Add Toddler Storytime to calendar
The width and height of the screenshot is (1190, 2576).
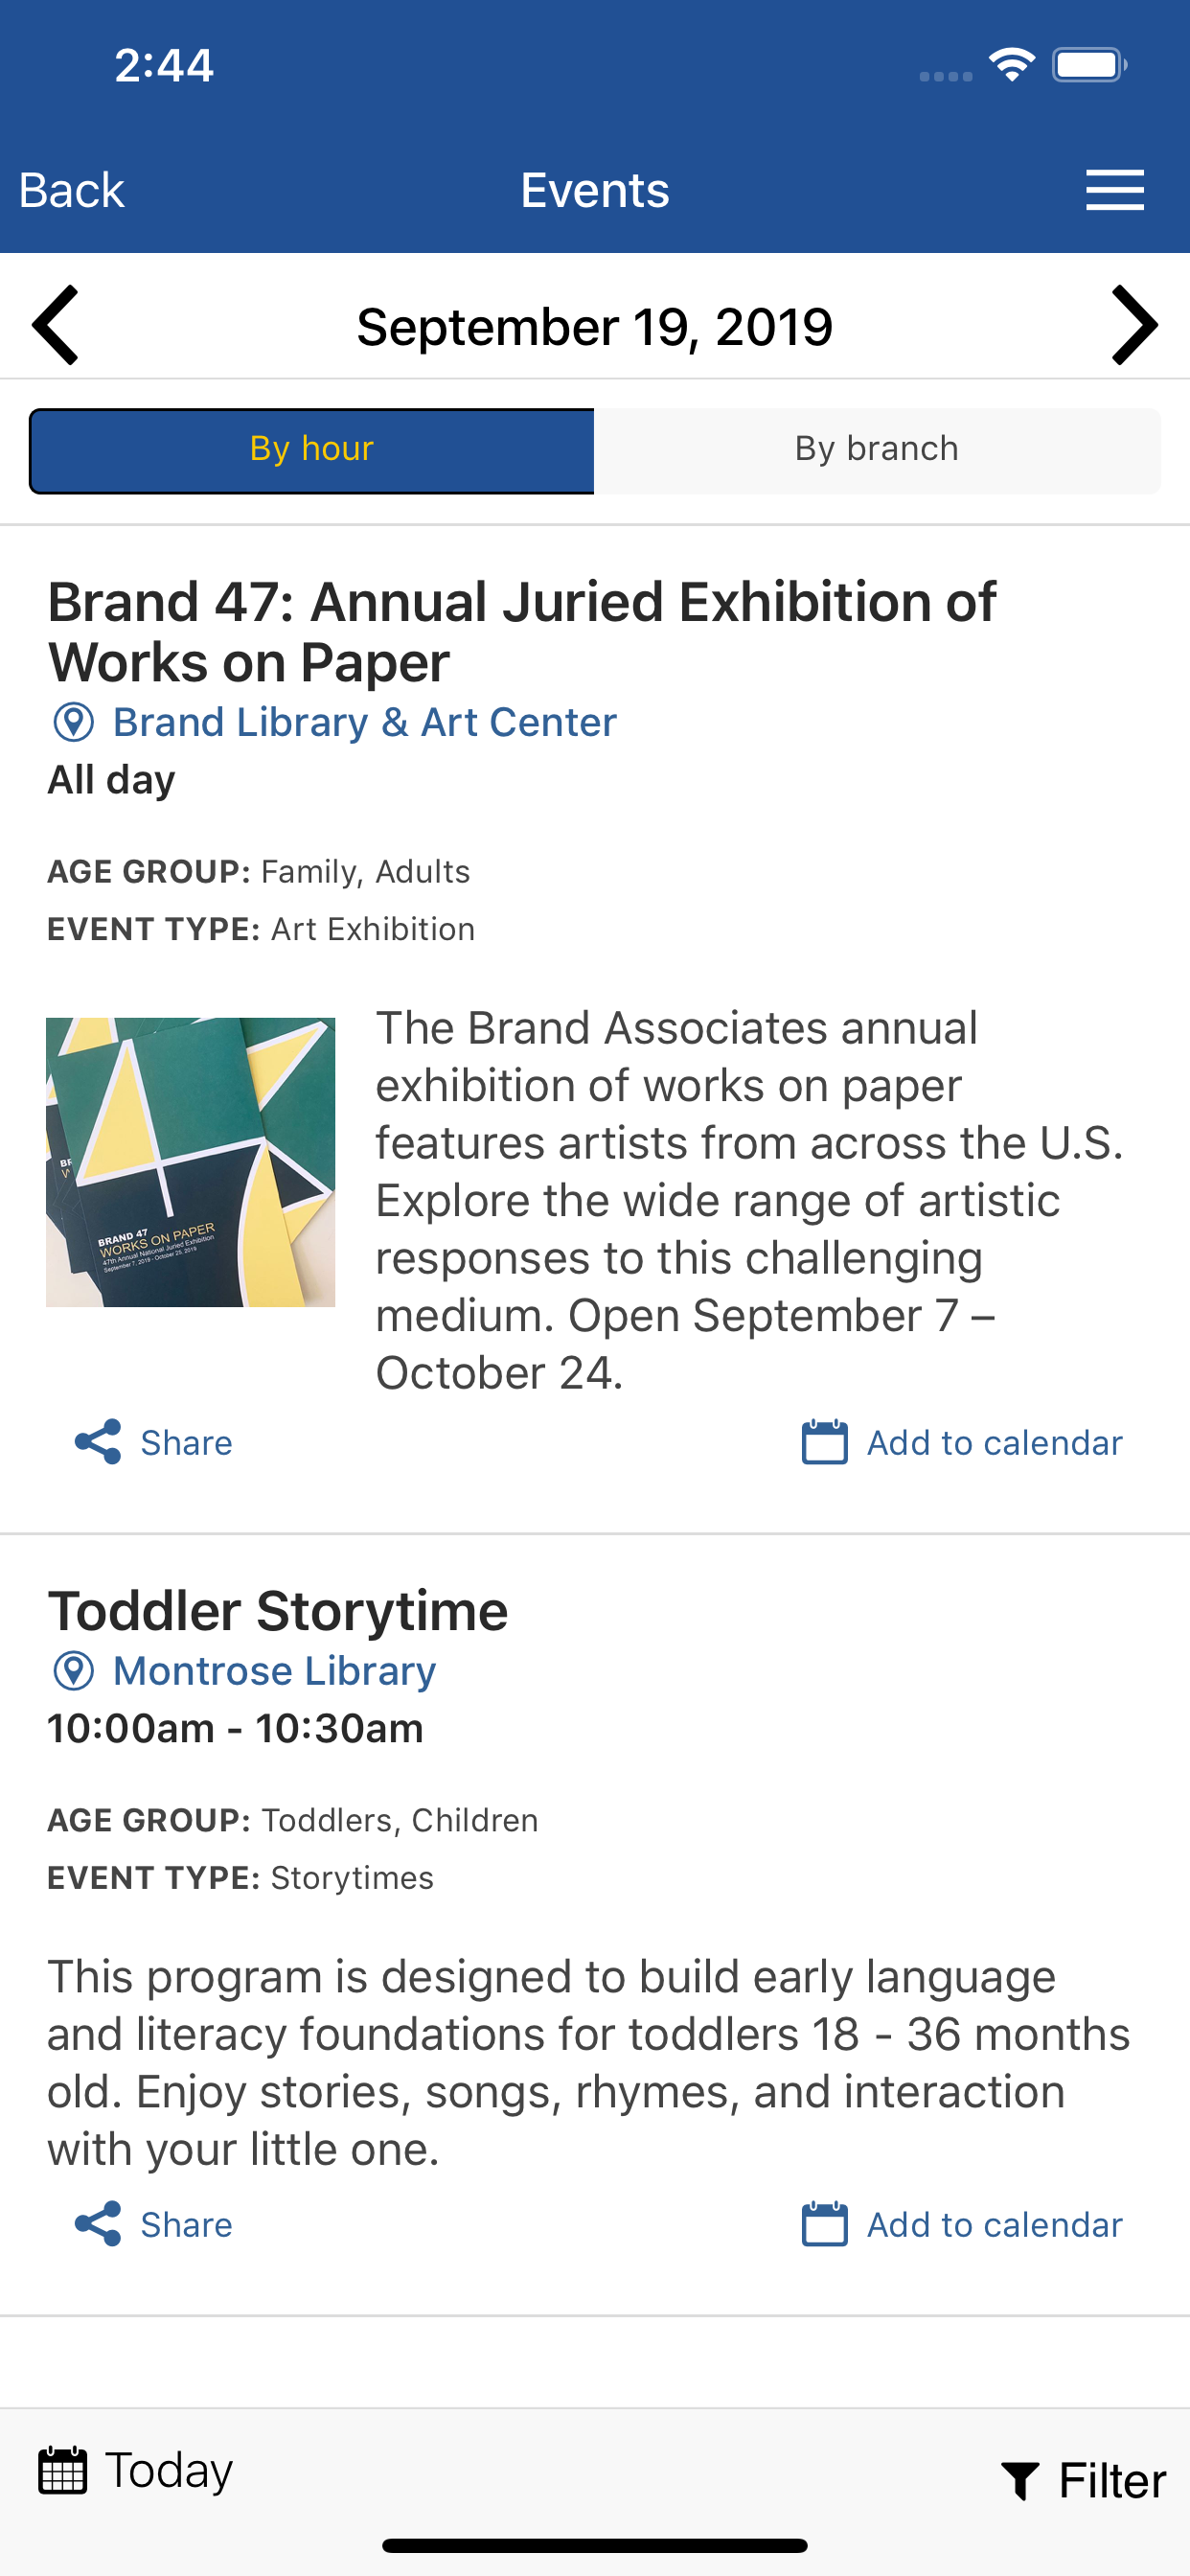tap(994, 2224)
